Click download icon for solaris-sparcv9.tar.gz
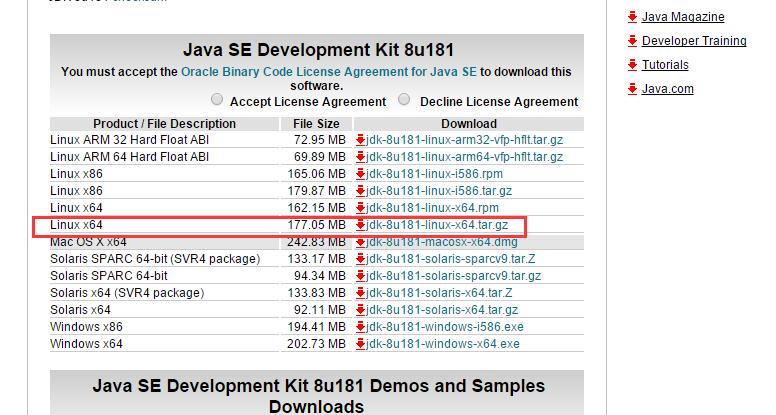Screen dimensions: 776x415 pos(360,276)
